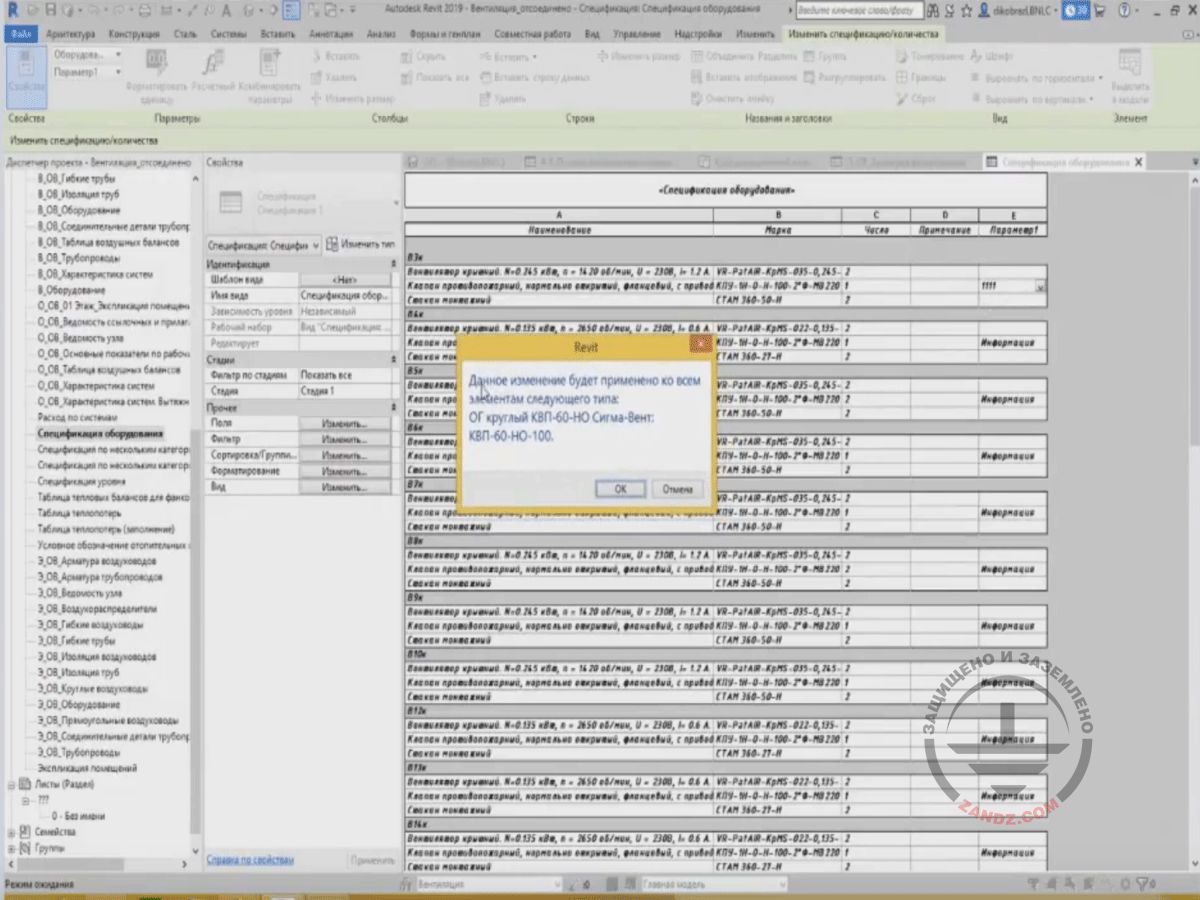Click Разгруппировать ribbon command

[846, 77]
